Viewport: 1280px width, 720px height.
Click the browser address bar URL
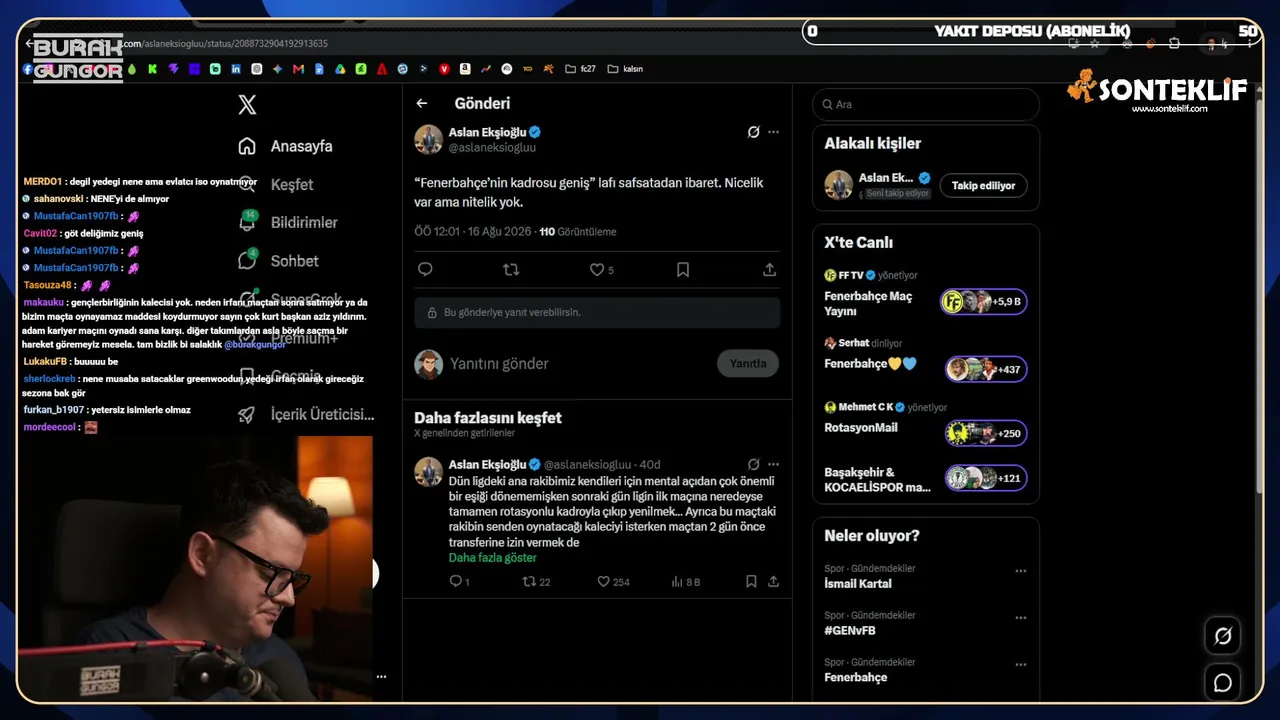225,44
